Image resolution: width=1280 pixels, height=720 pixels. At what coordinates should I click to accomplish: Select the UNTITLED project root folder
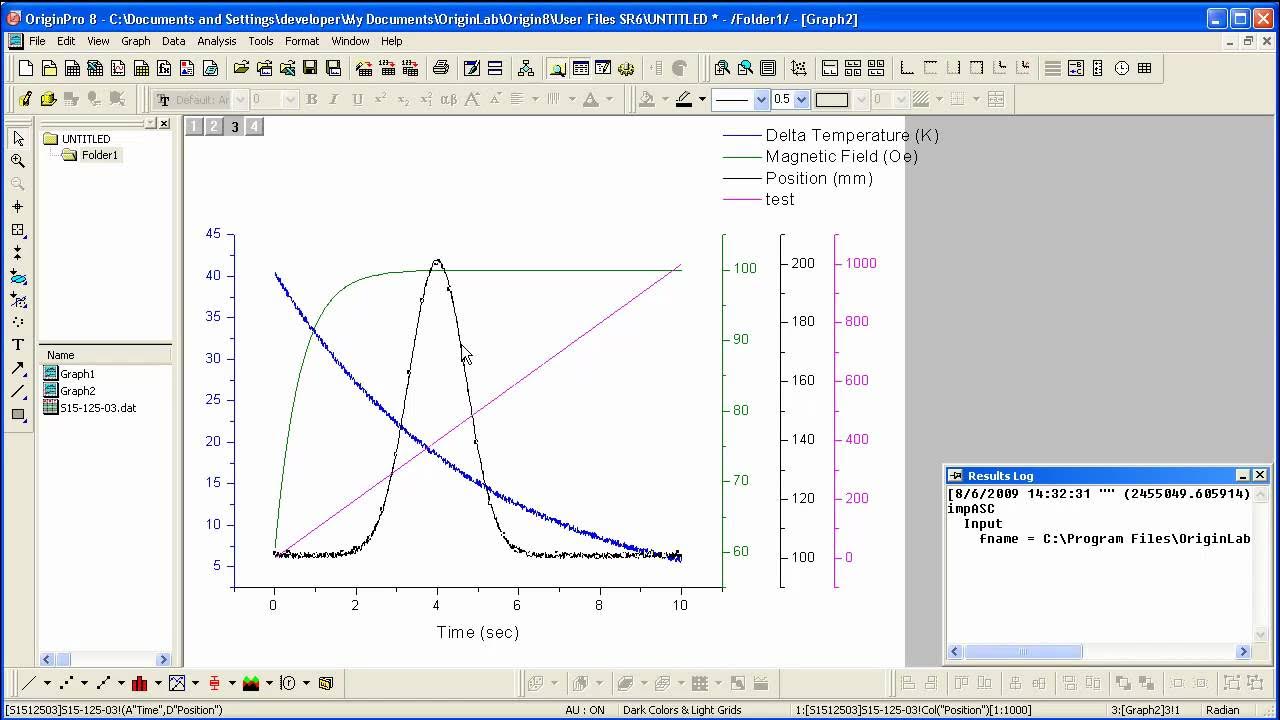coord(86,139)
